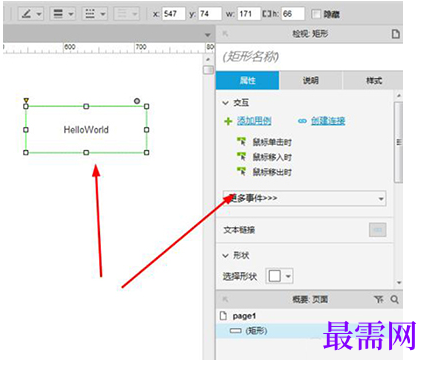This screenshot has width=435, height=367.
Task: Toggle the lock aspect ratio icon
Action: 267,14
